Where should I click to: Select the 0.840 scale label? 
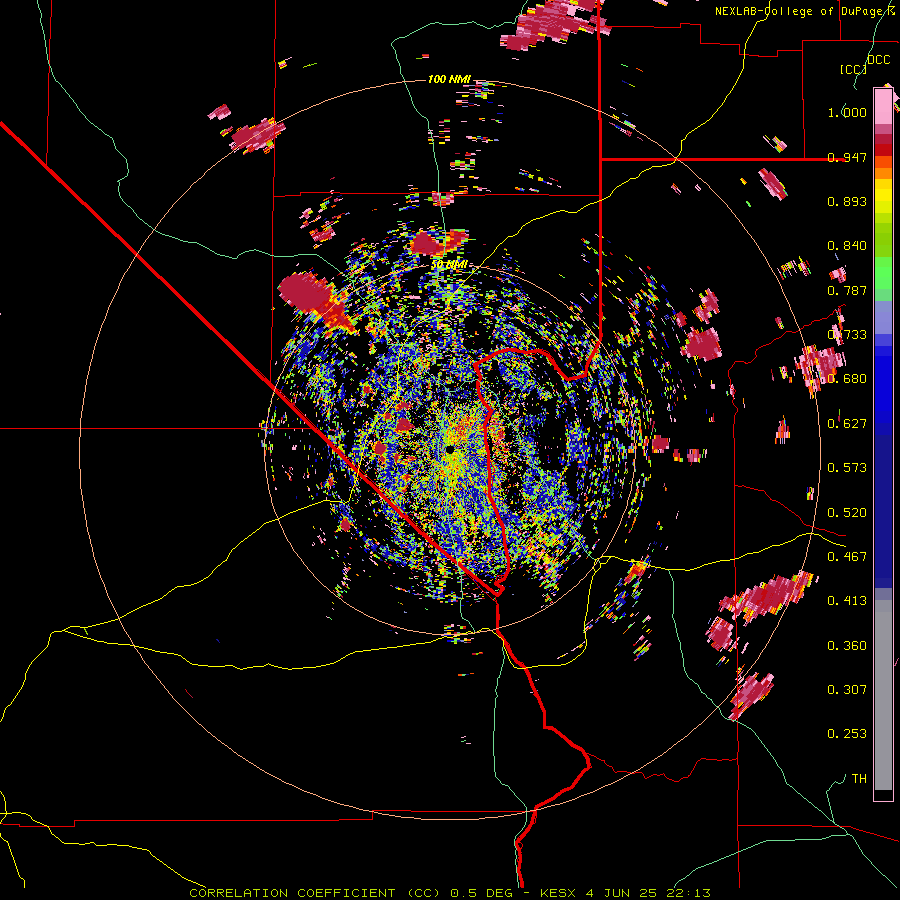(x=847, y=246)
